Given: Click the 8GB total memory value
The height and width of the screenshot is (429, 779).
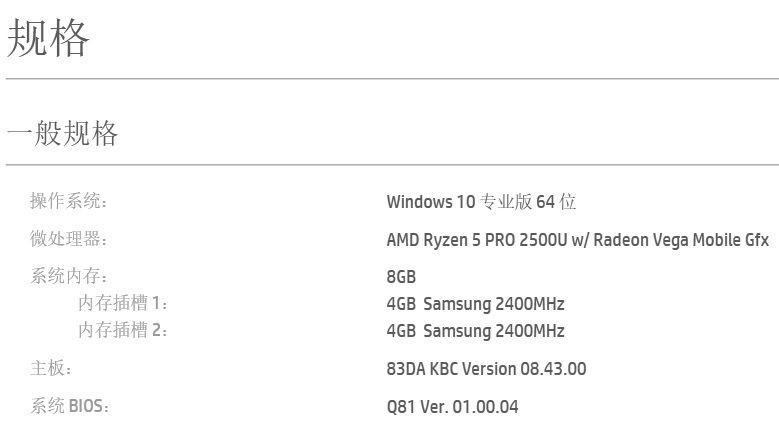Looking at the screenshot, I should pyautogui.click(x=401, y=277).
